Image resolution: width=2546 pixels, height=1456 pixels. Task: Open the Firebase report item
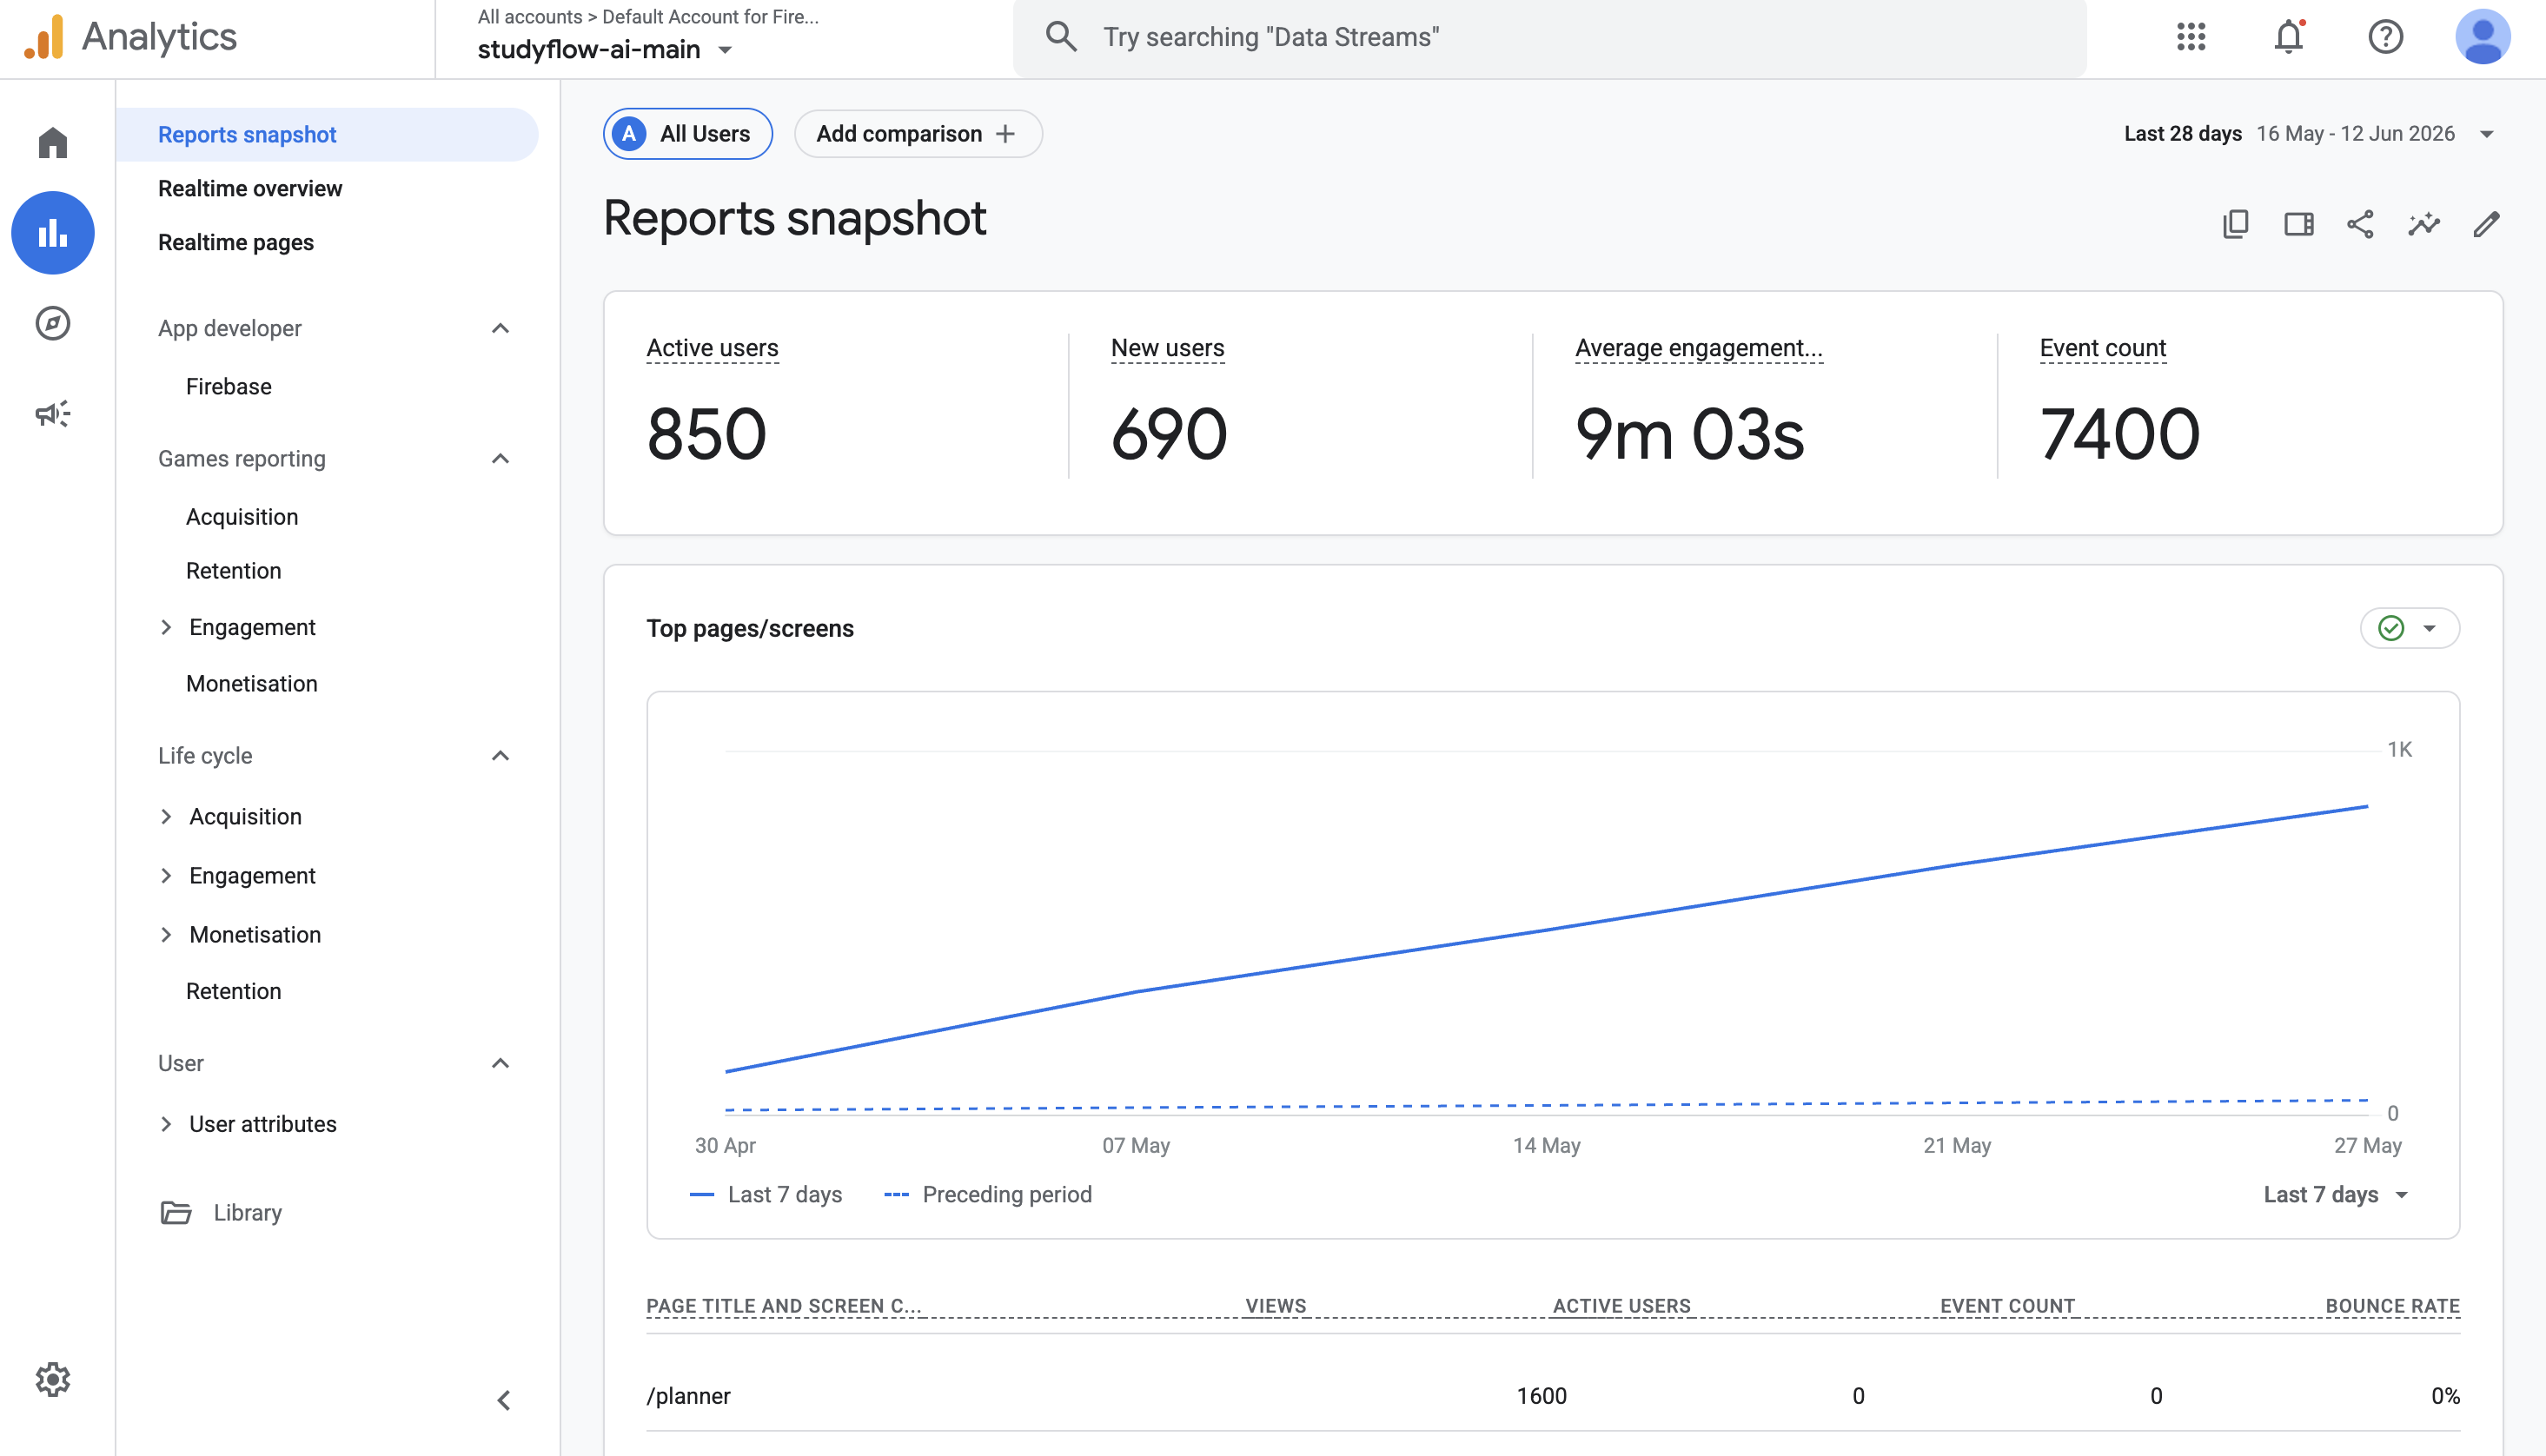pos(228,386)
